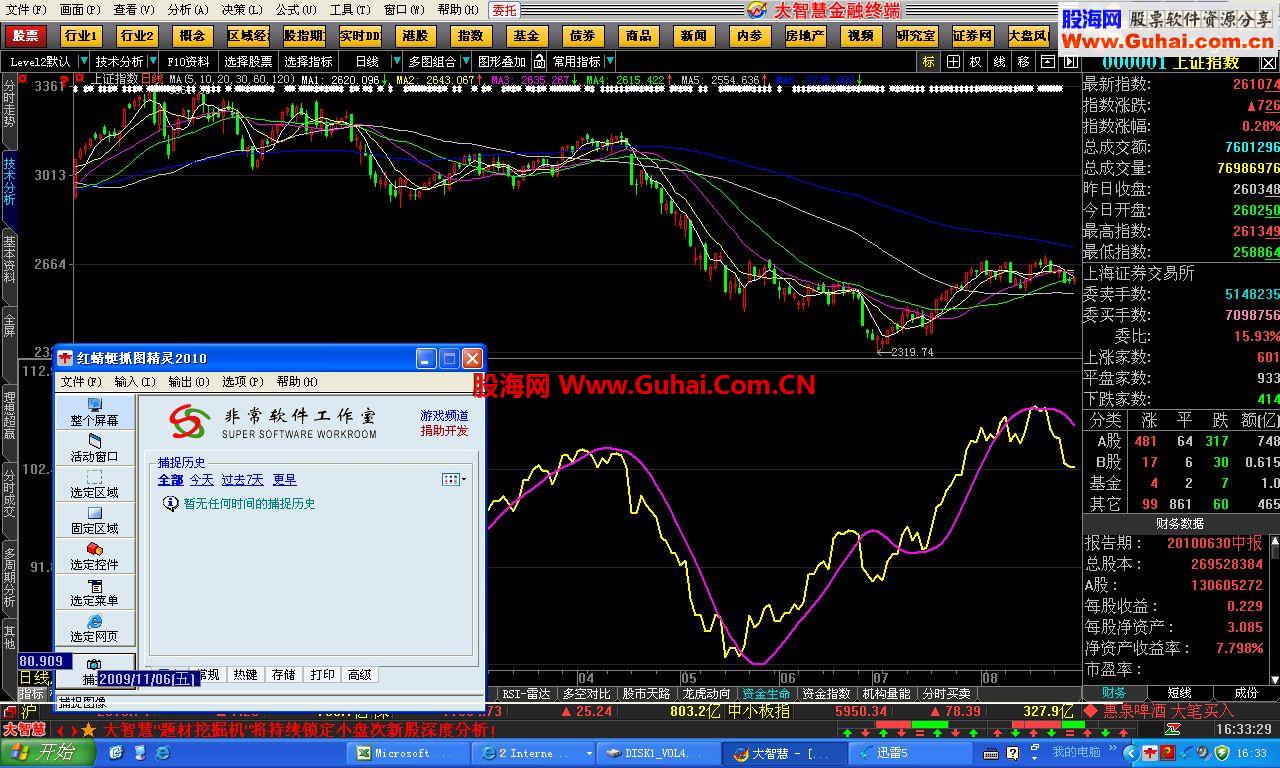Expand the 技术分析 dropdown arrow

coord(152,61)
